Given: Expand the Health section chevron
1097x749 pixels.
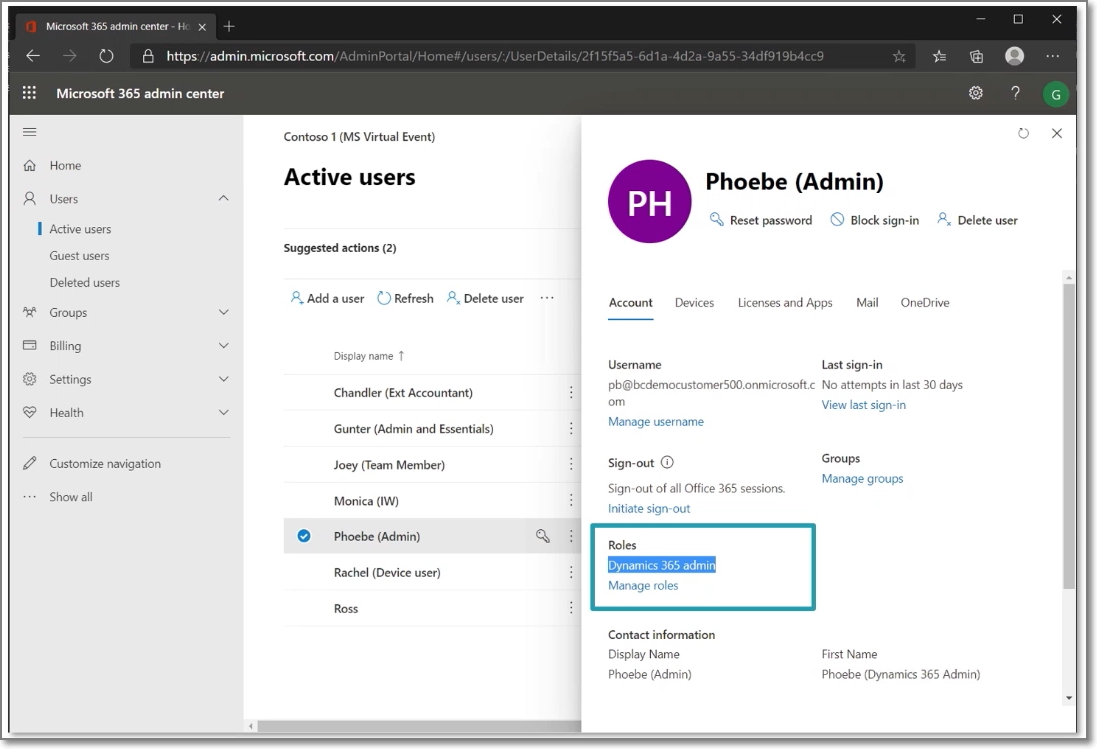Looking at the screenshot, I should [x=223, y=413].
